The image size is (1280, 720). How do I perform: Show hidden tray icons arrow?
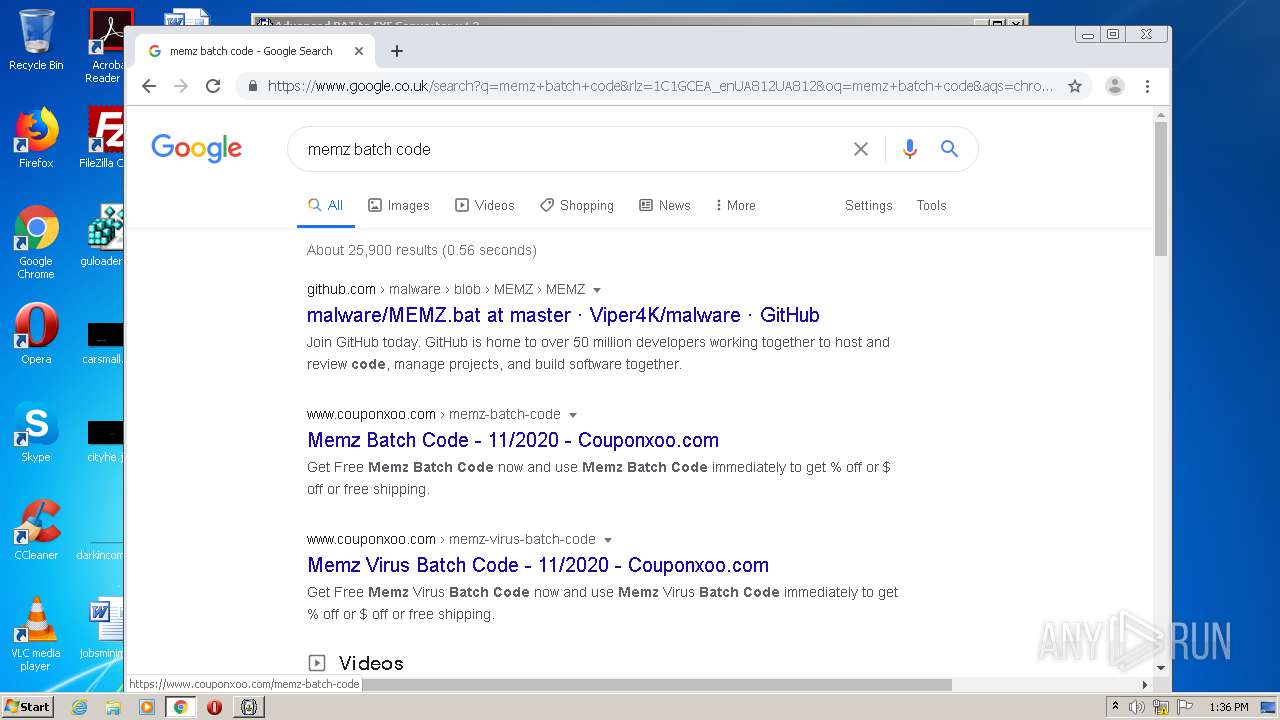click(1115, 707)
